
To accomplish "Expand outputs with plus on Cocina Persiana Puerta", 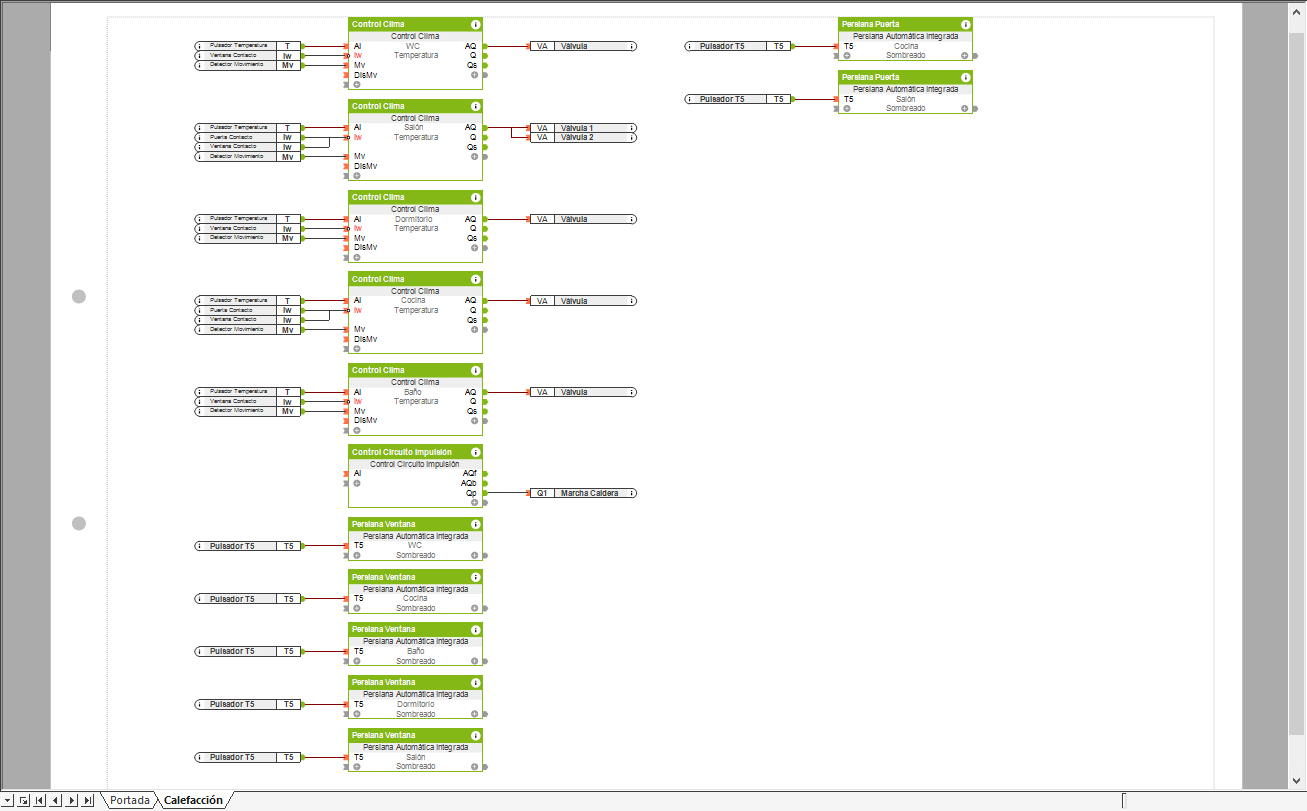I will tap(965, 56).
